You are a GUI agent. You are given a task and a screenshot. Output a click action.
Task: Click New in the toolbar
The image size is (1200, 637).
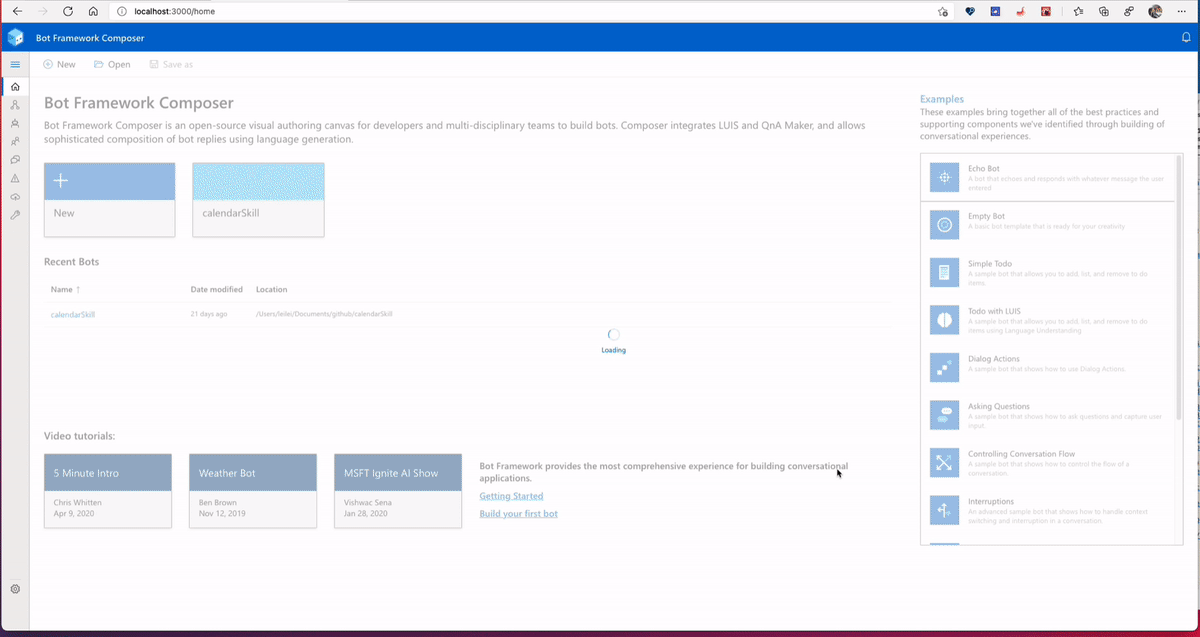click(59, 64)
